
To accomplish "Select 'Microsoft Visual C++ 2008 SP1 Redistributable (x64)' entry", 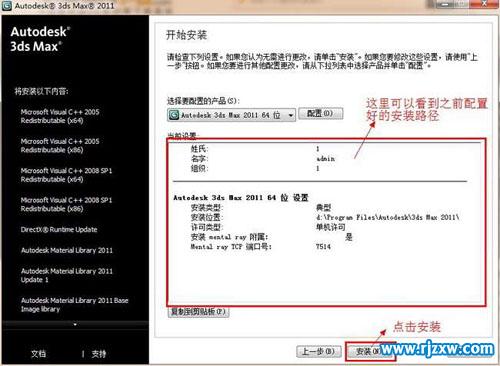I will (66, 175).
